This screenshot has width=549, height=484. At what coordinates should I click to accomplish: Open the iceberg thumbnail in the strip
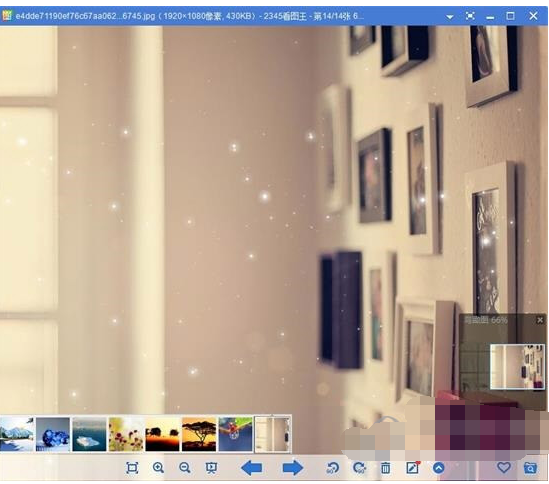(x=89, y=434)
